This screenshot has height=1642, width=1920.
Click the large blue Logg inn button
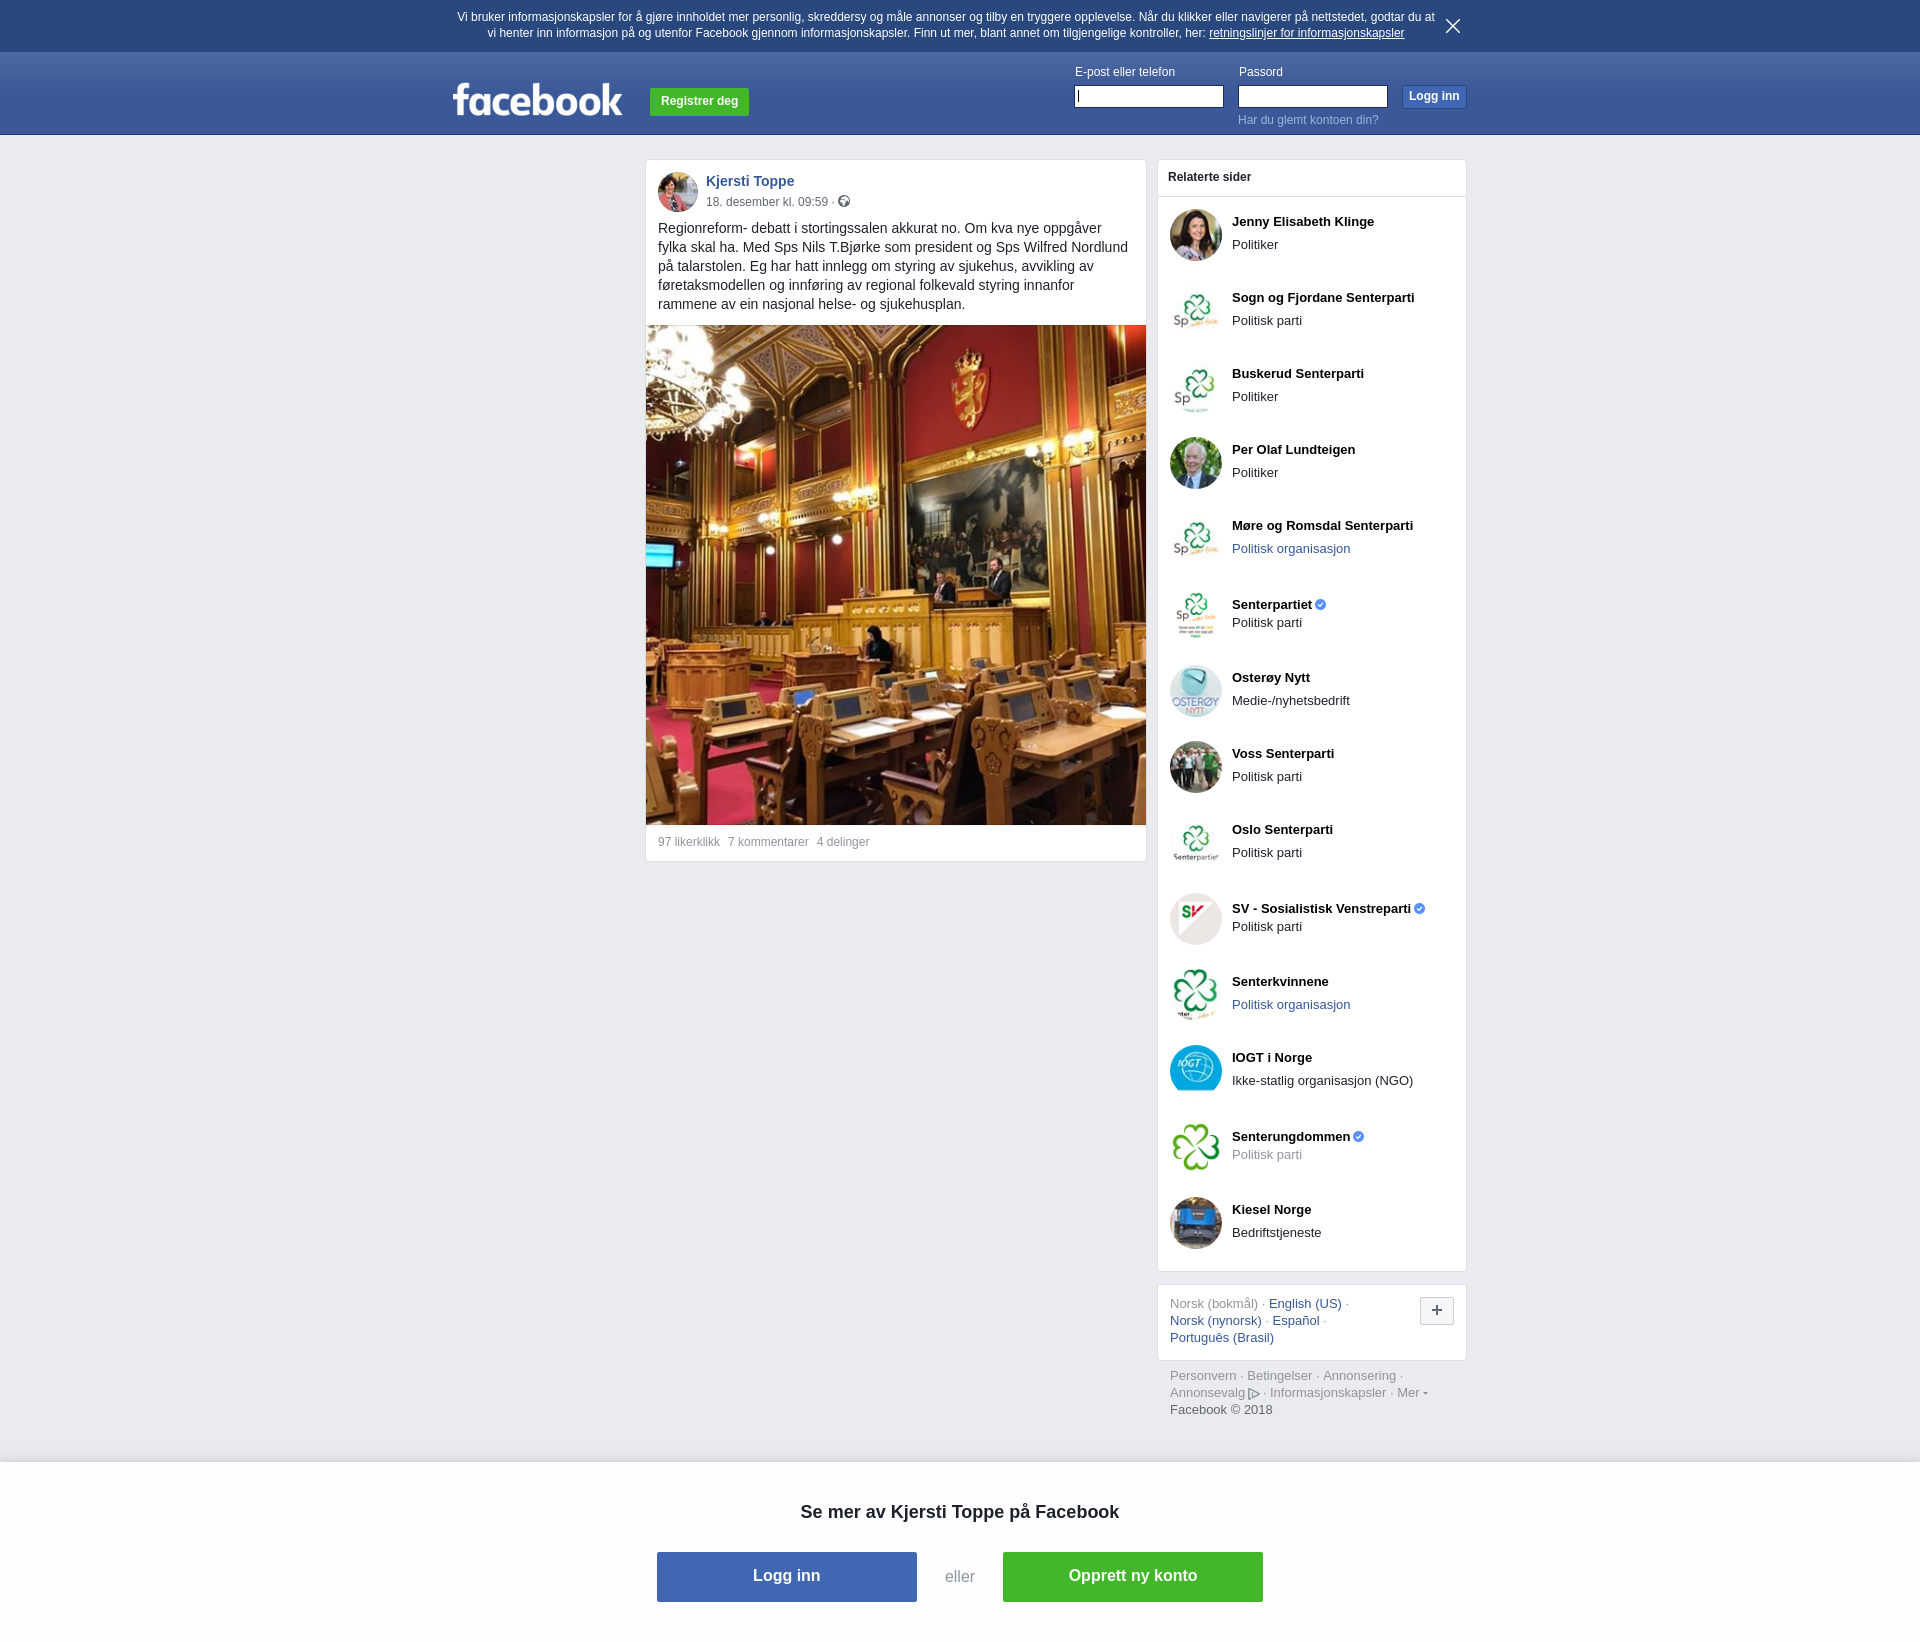(x=787, y=1577)
